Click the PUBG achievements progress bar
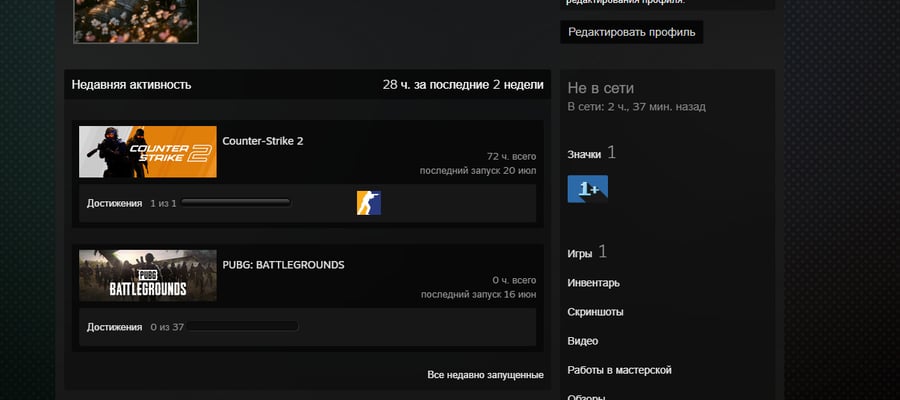The height and width of the screenshot is (400, 900). 243,327
